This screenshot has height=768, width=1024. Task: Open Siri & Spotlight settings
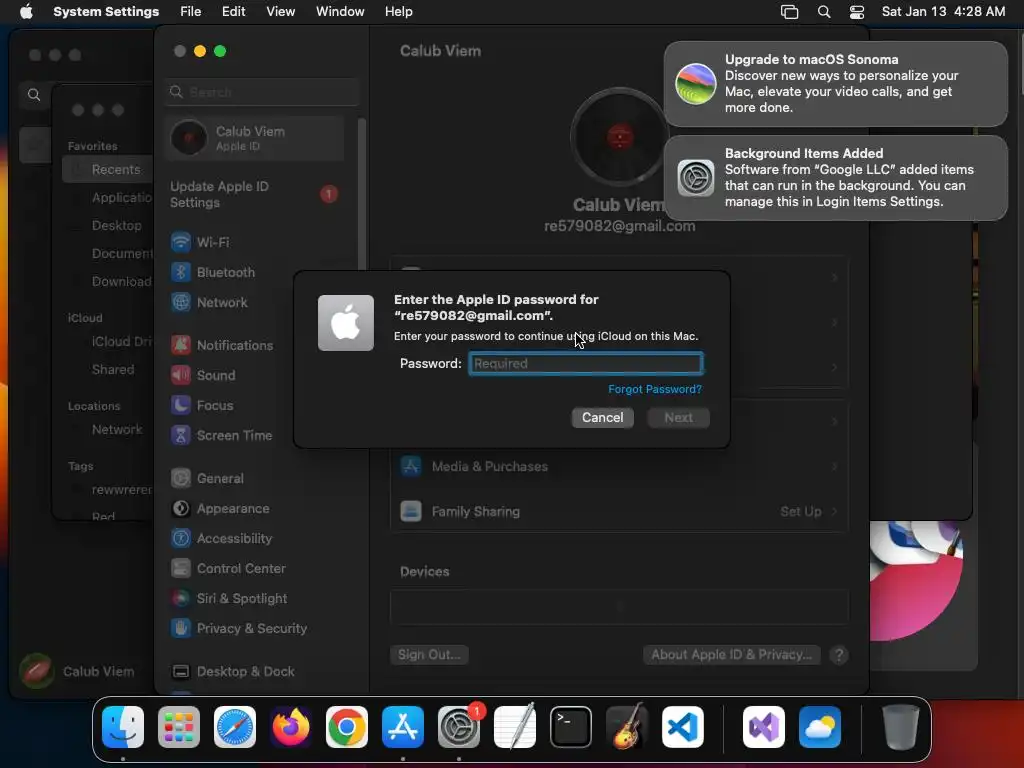click(255, 598)
